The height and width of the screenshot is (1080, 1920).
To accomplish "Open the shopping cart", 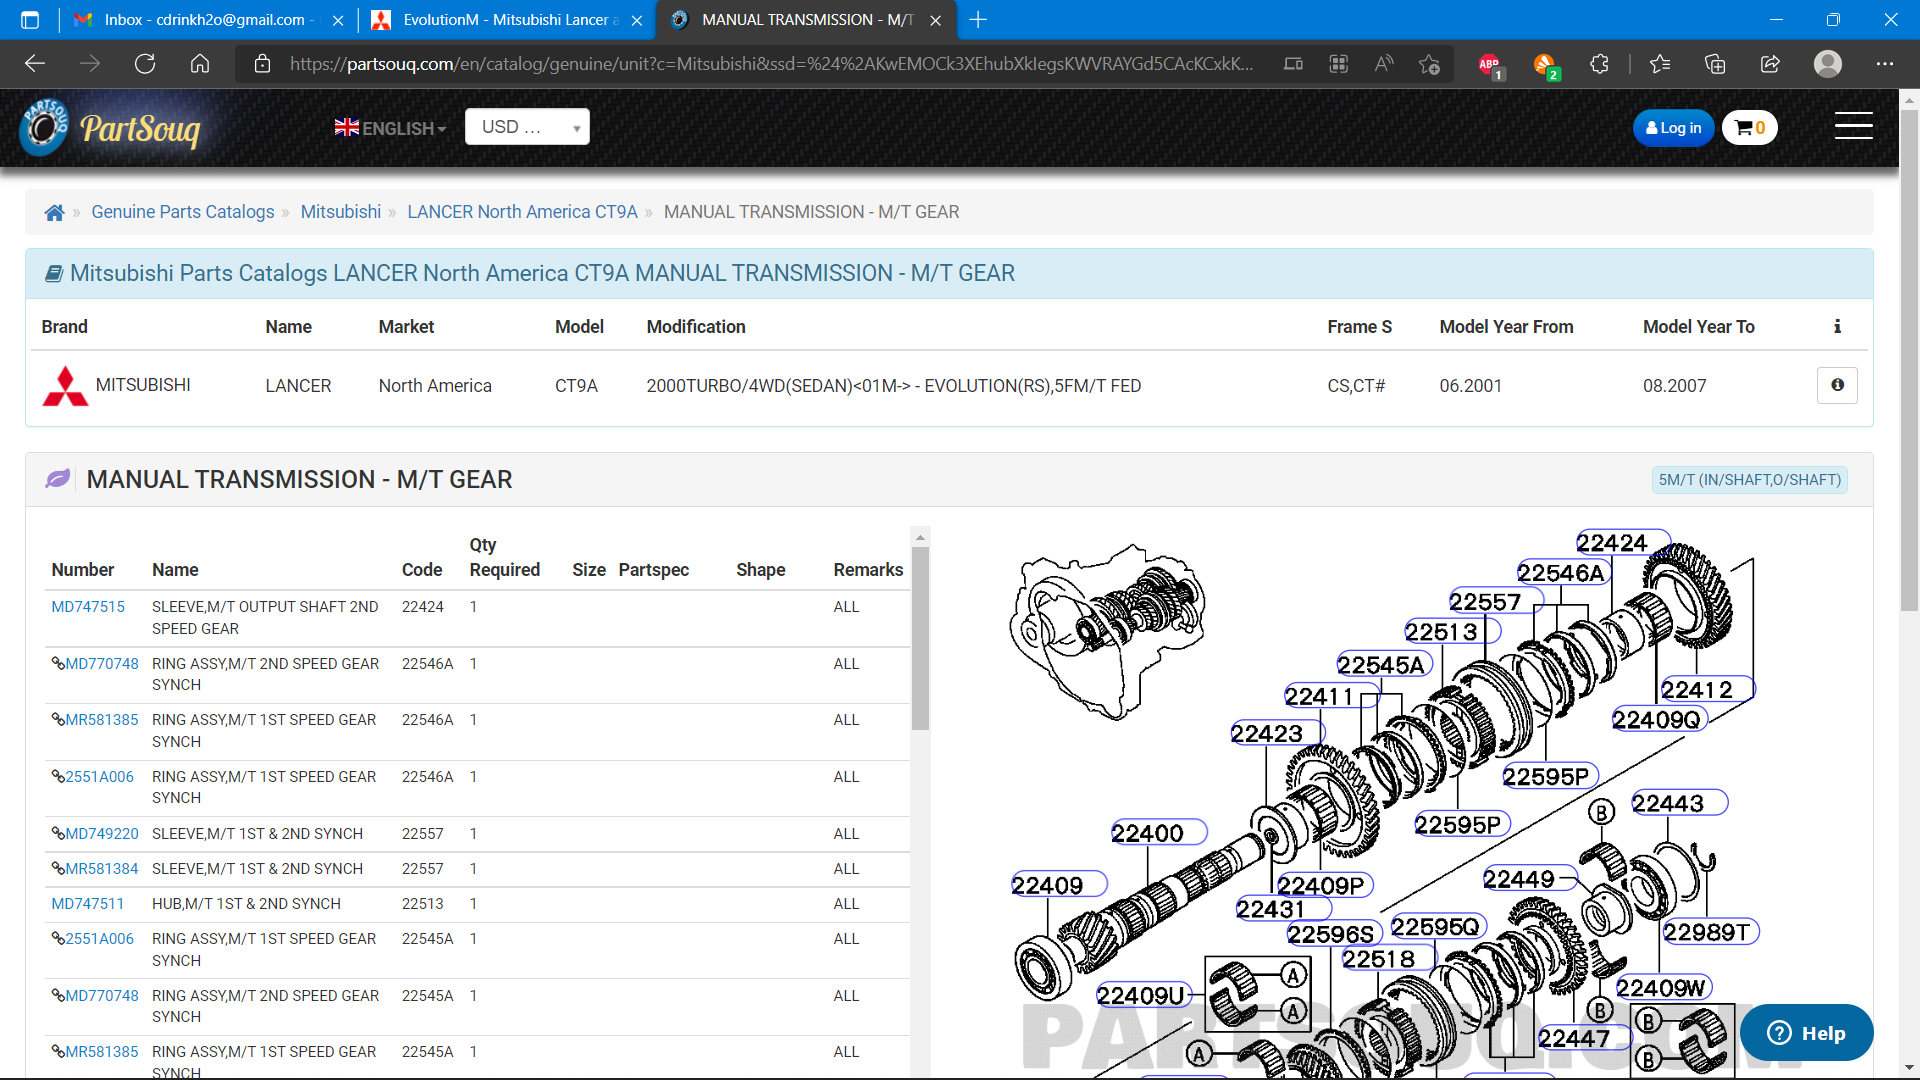I will click(x=1749, y=128).
